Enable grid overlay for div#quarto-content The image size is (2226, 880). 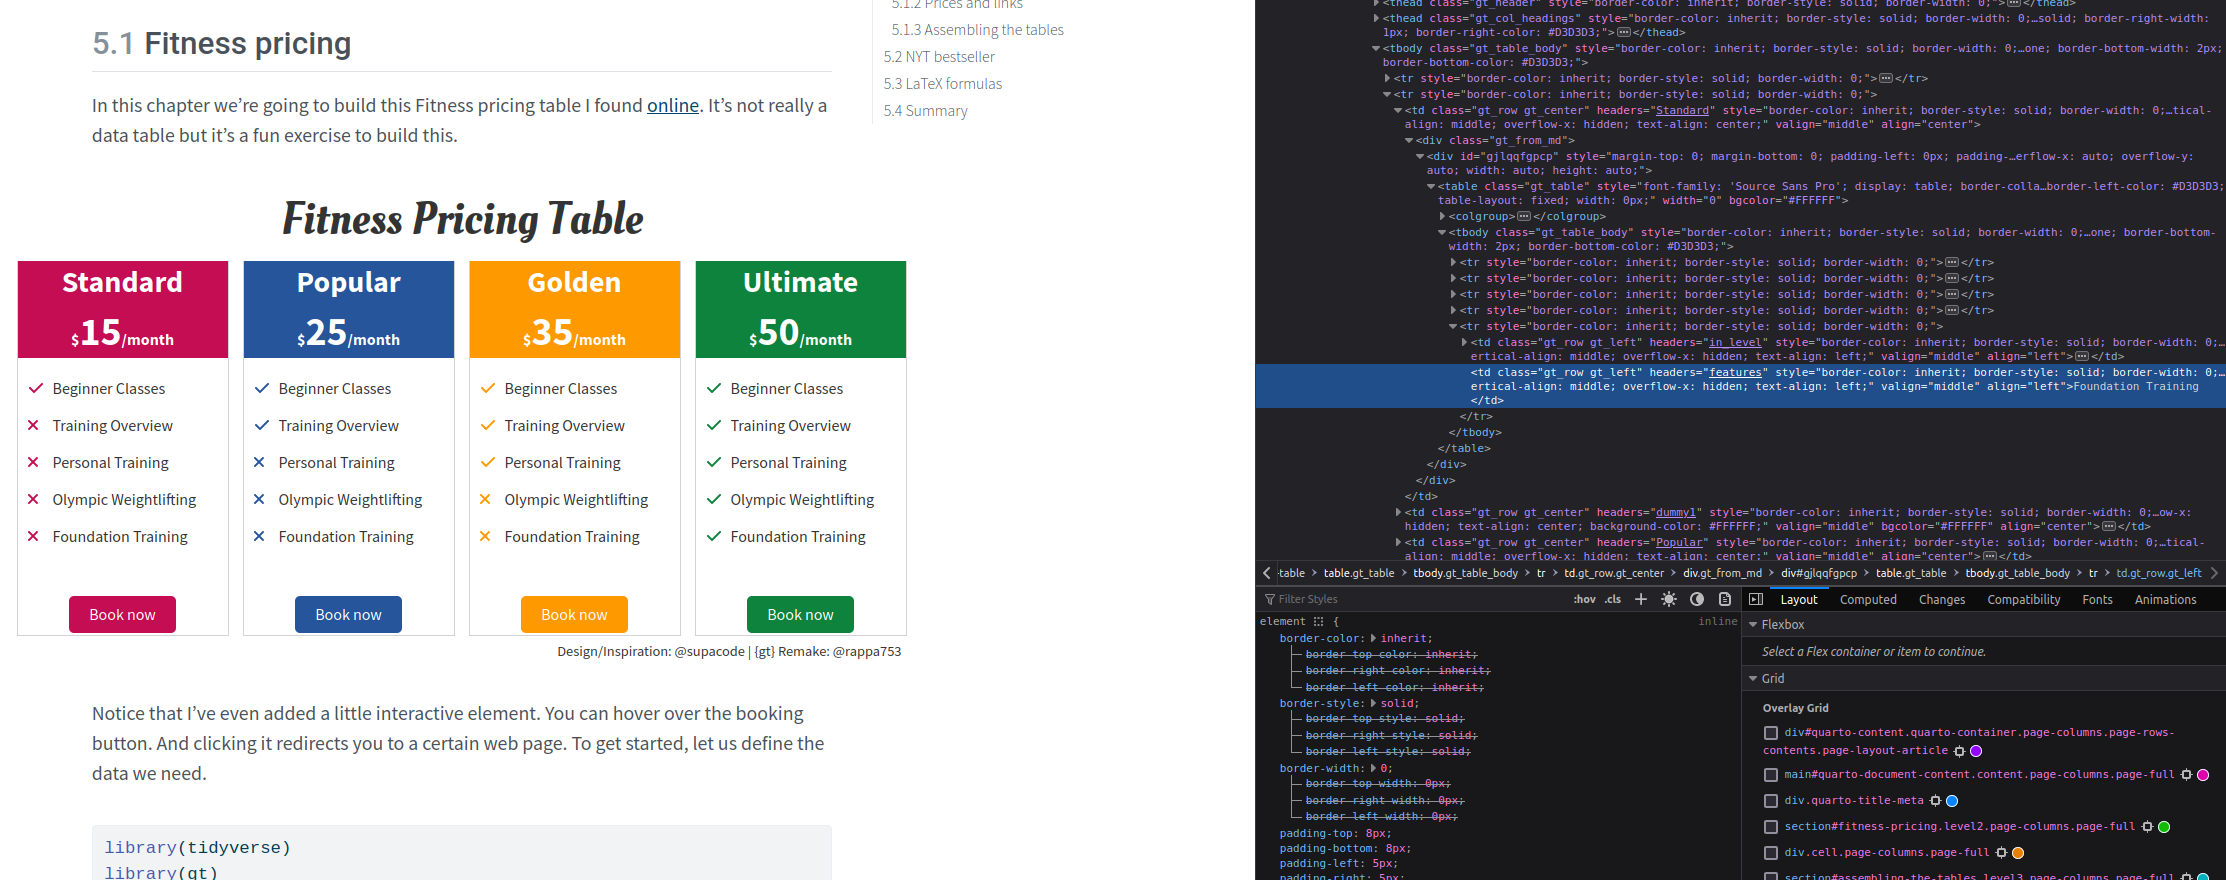[1771, 733]
